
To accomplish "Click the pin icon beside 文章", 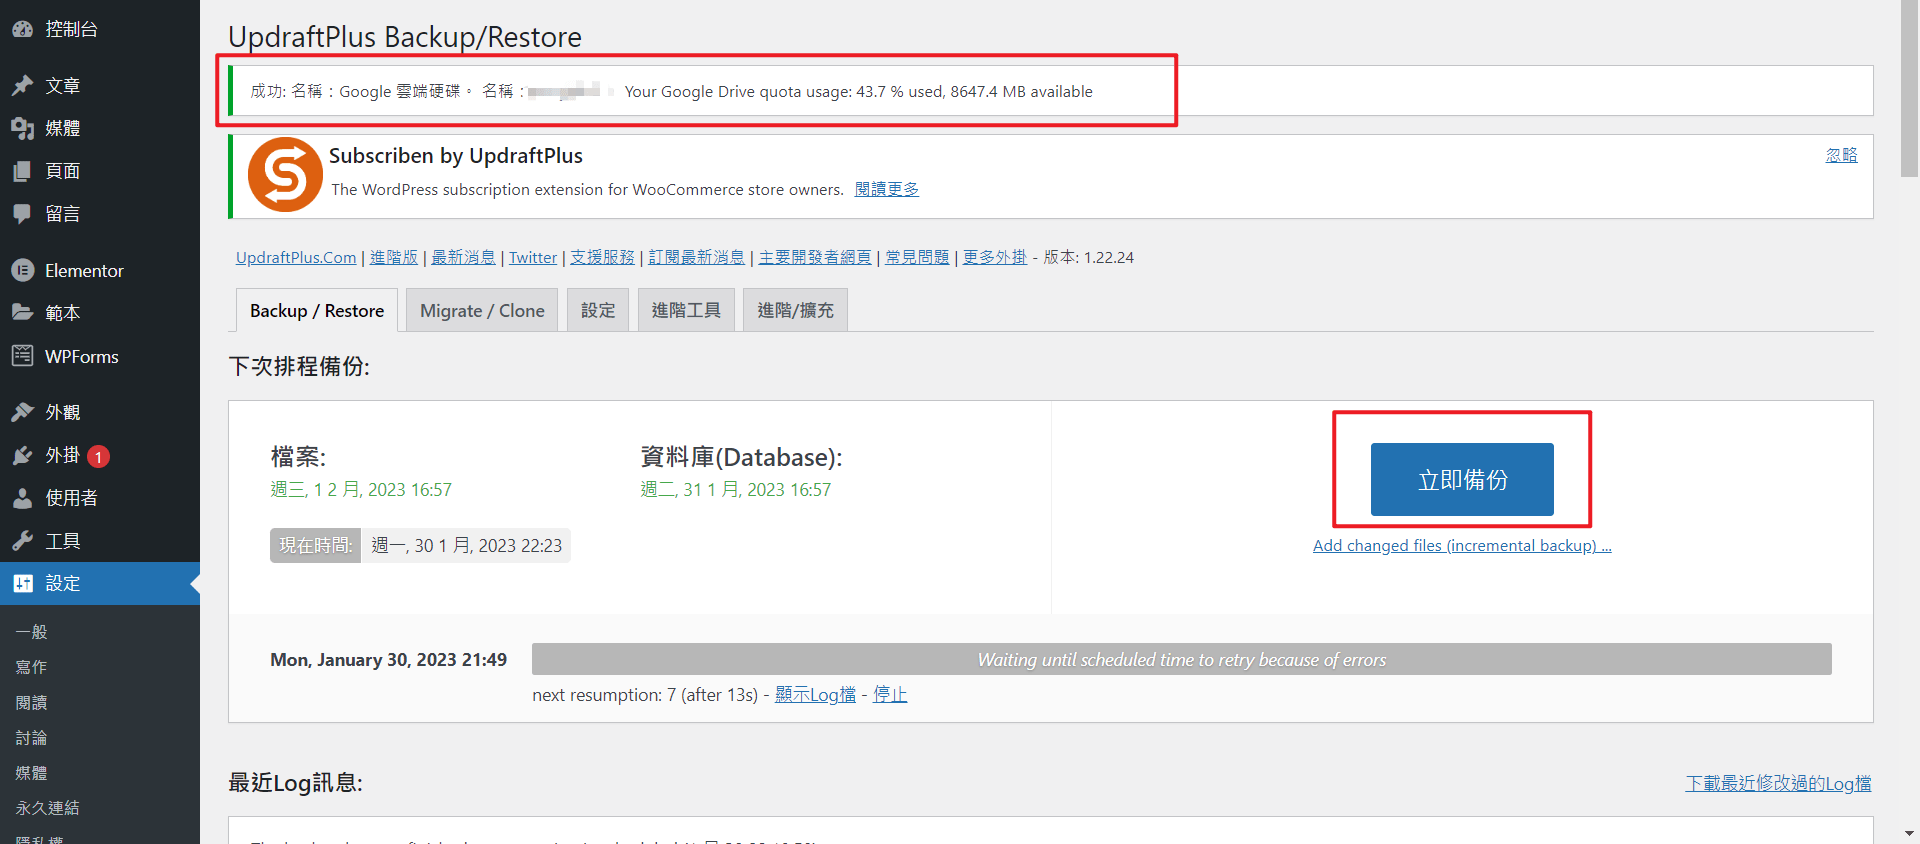I will [22, 86].
